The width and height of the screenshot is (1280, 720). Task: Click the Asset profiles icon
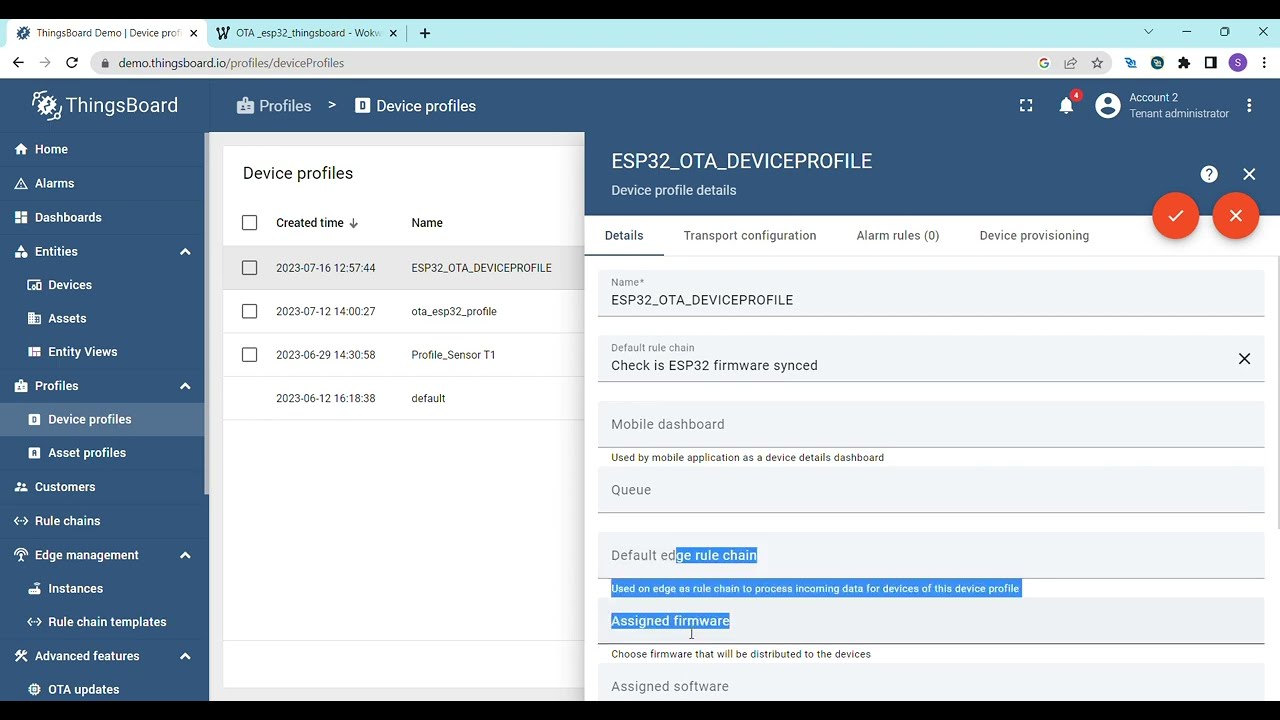[x=35, y=453]
